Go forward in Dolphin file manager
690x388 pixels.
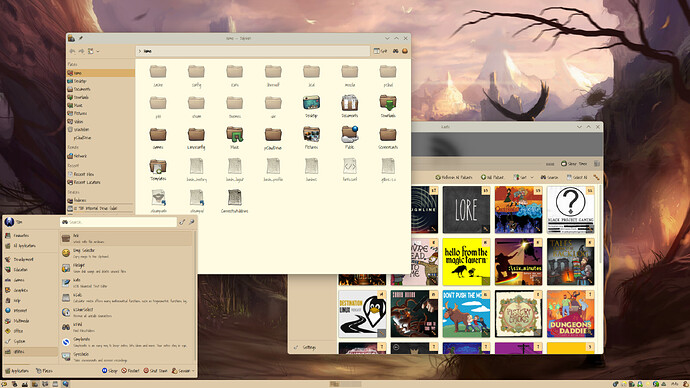[x=81, y=51]
